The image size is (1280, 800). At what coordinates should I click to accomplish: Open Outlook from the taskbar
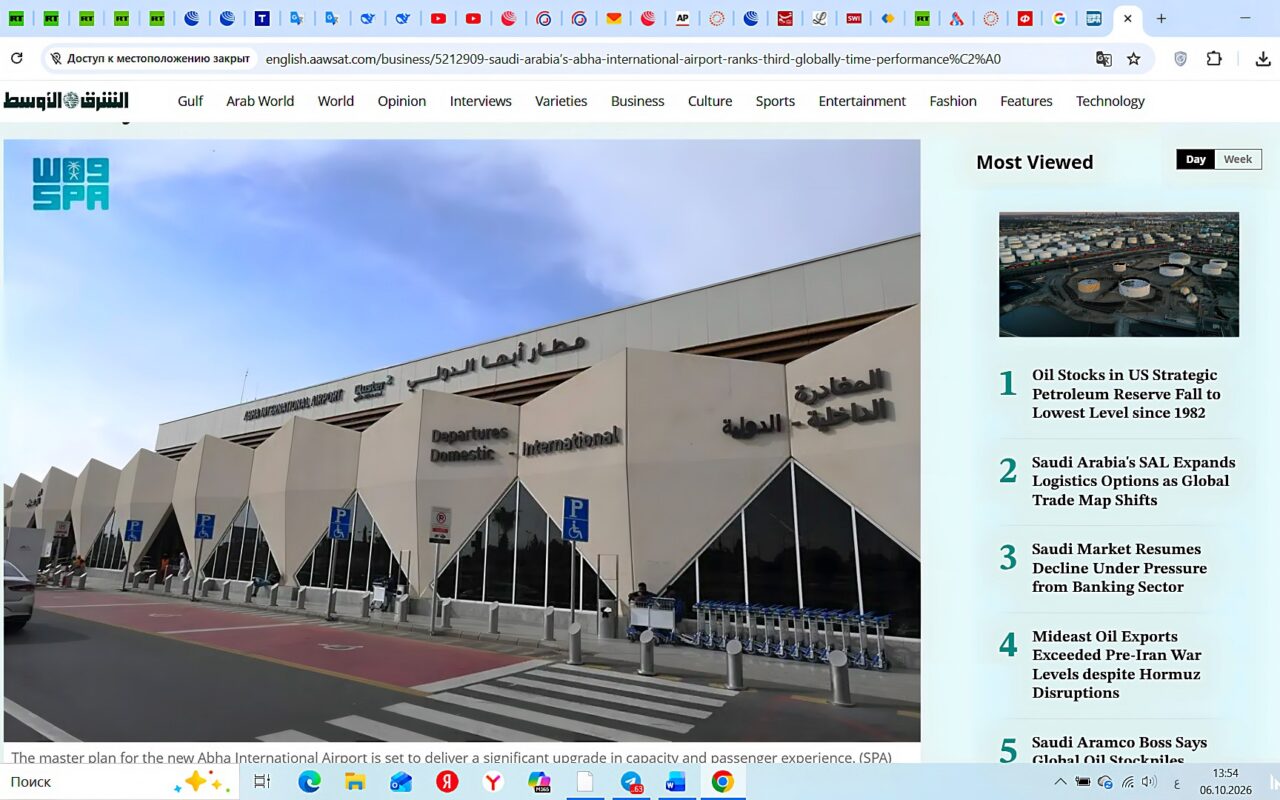coord(401,782)
